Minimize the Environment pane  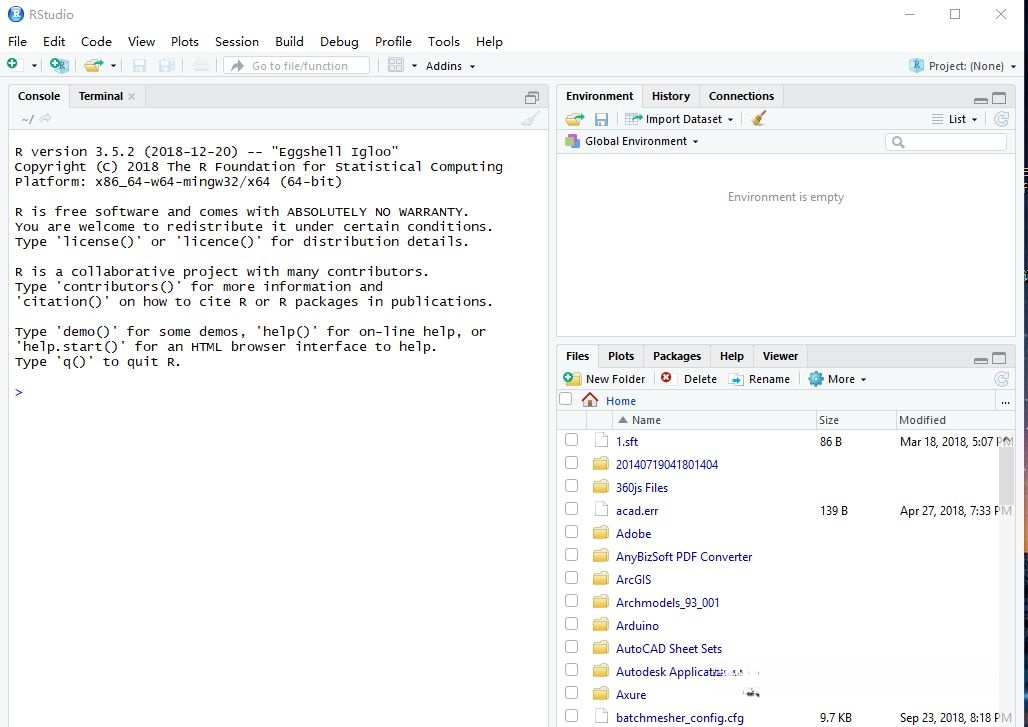[x=981, y=100]
